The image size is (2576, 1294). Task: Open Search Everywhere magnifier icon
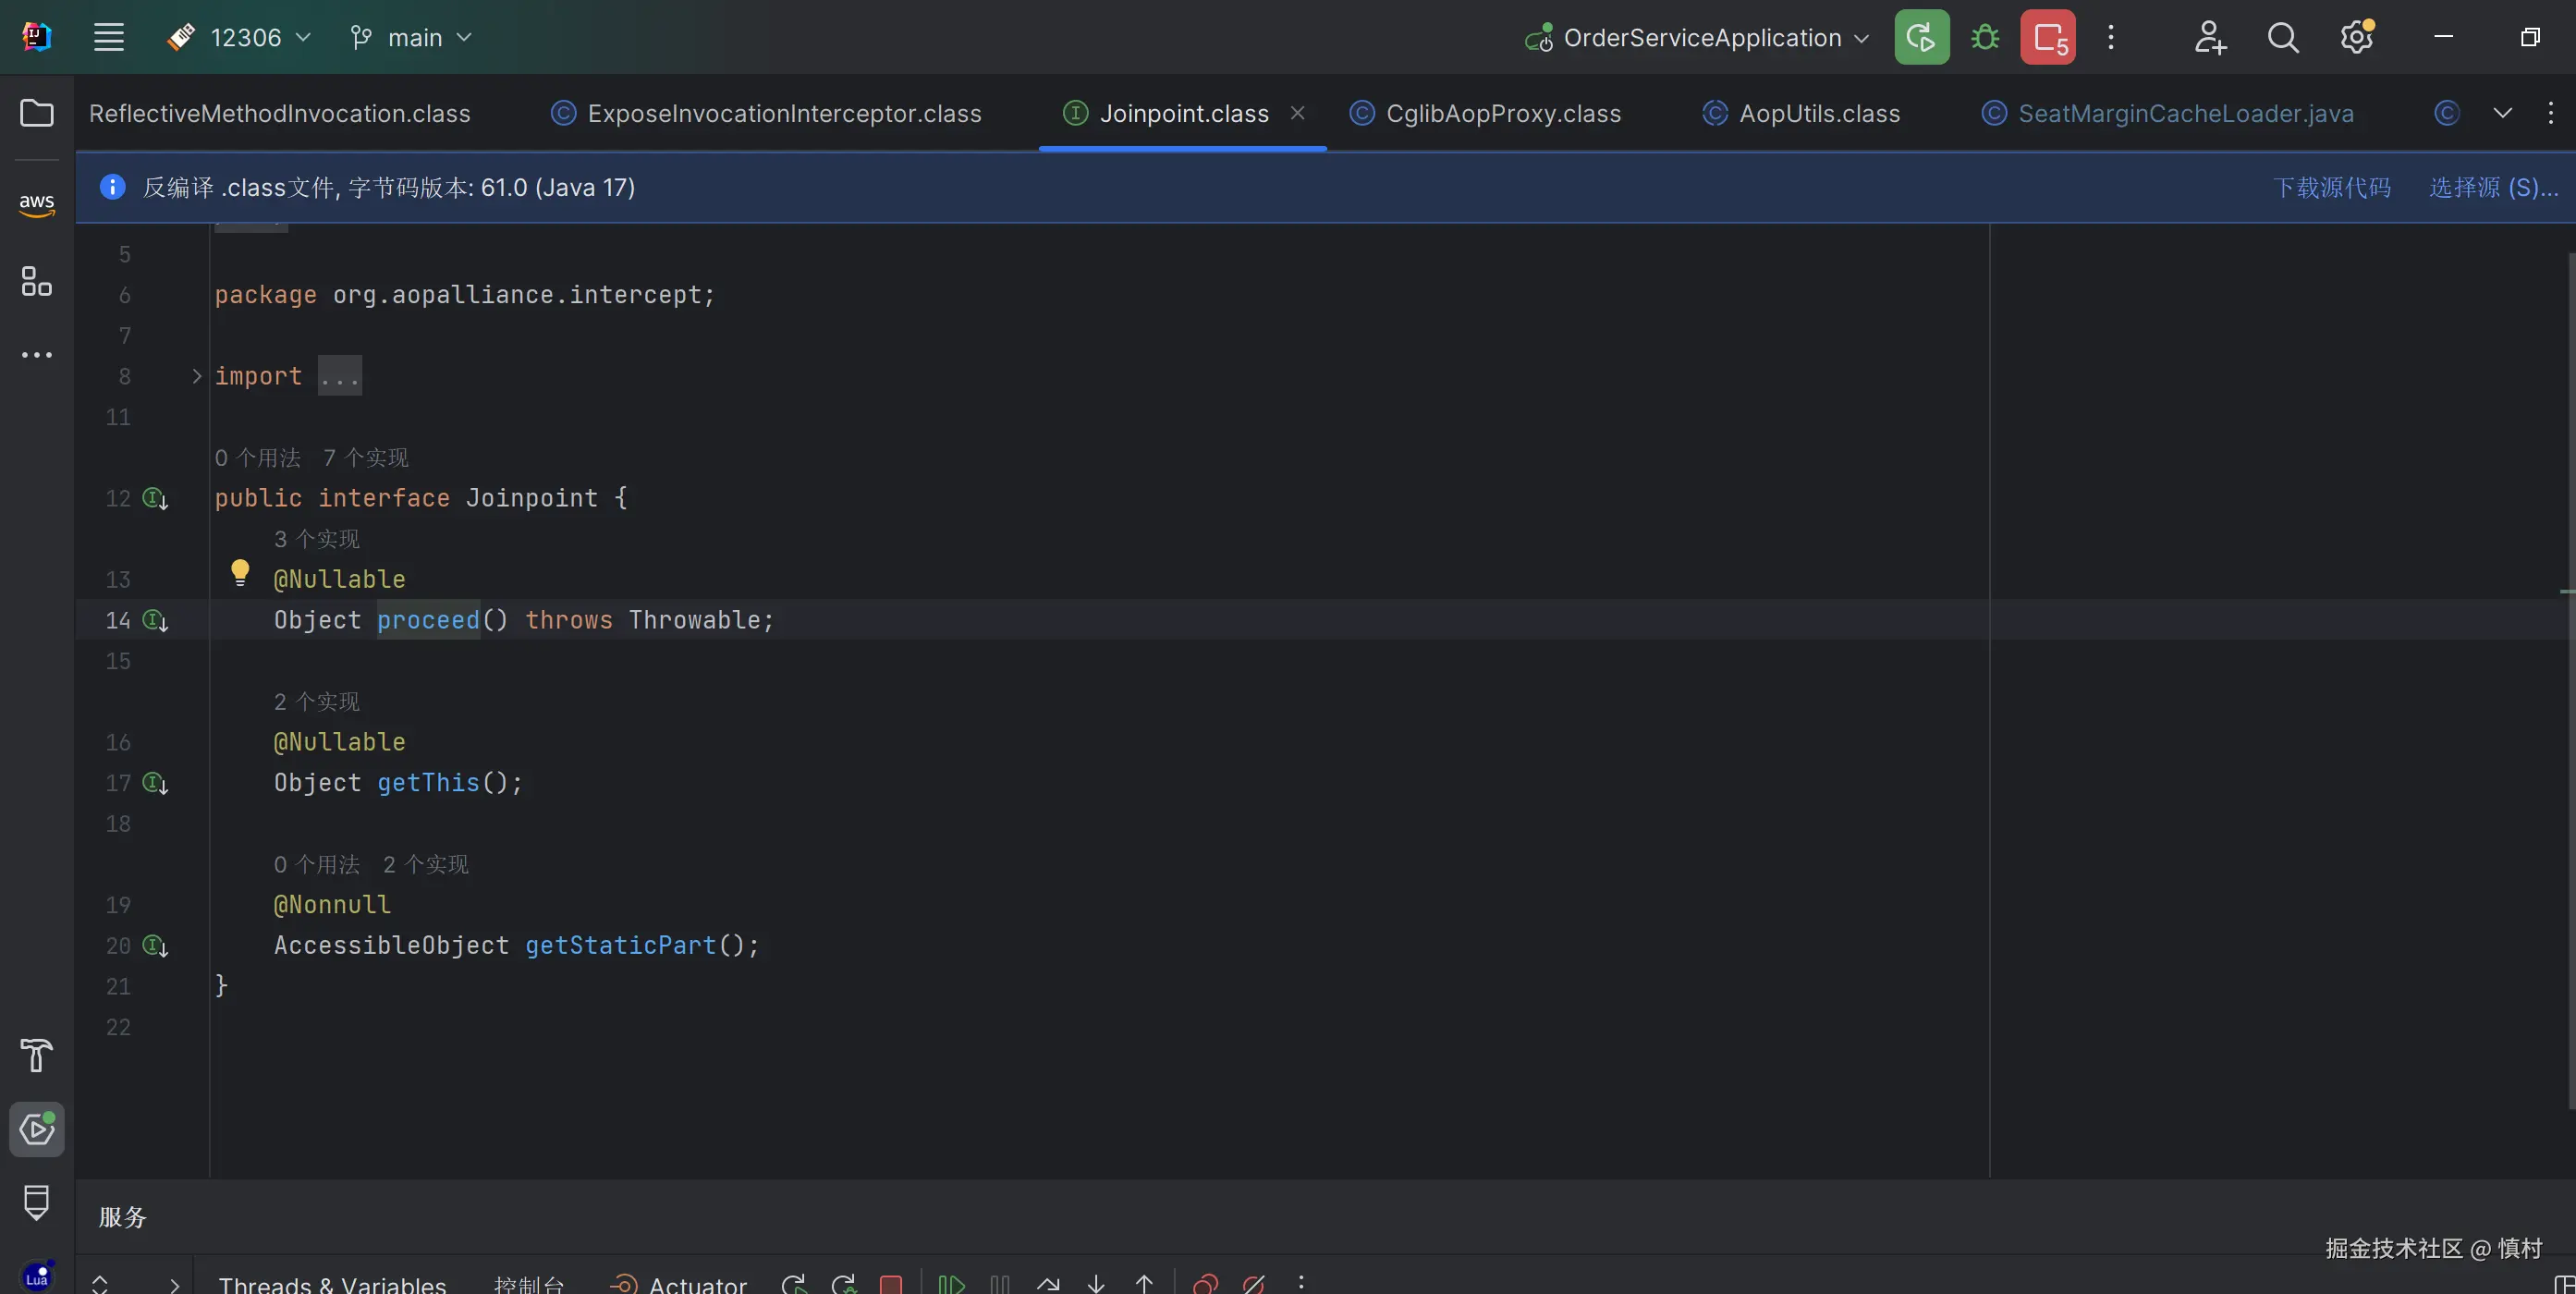click(2283, 38)
